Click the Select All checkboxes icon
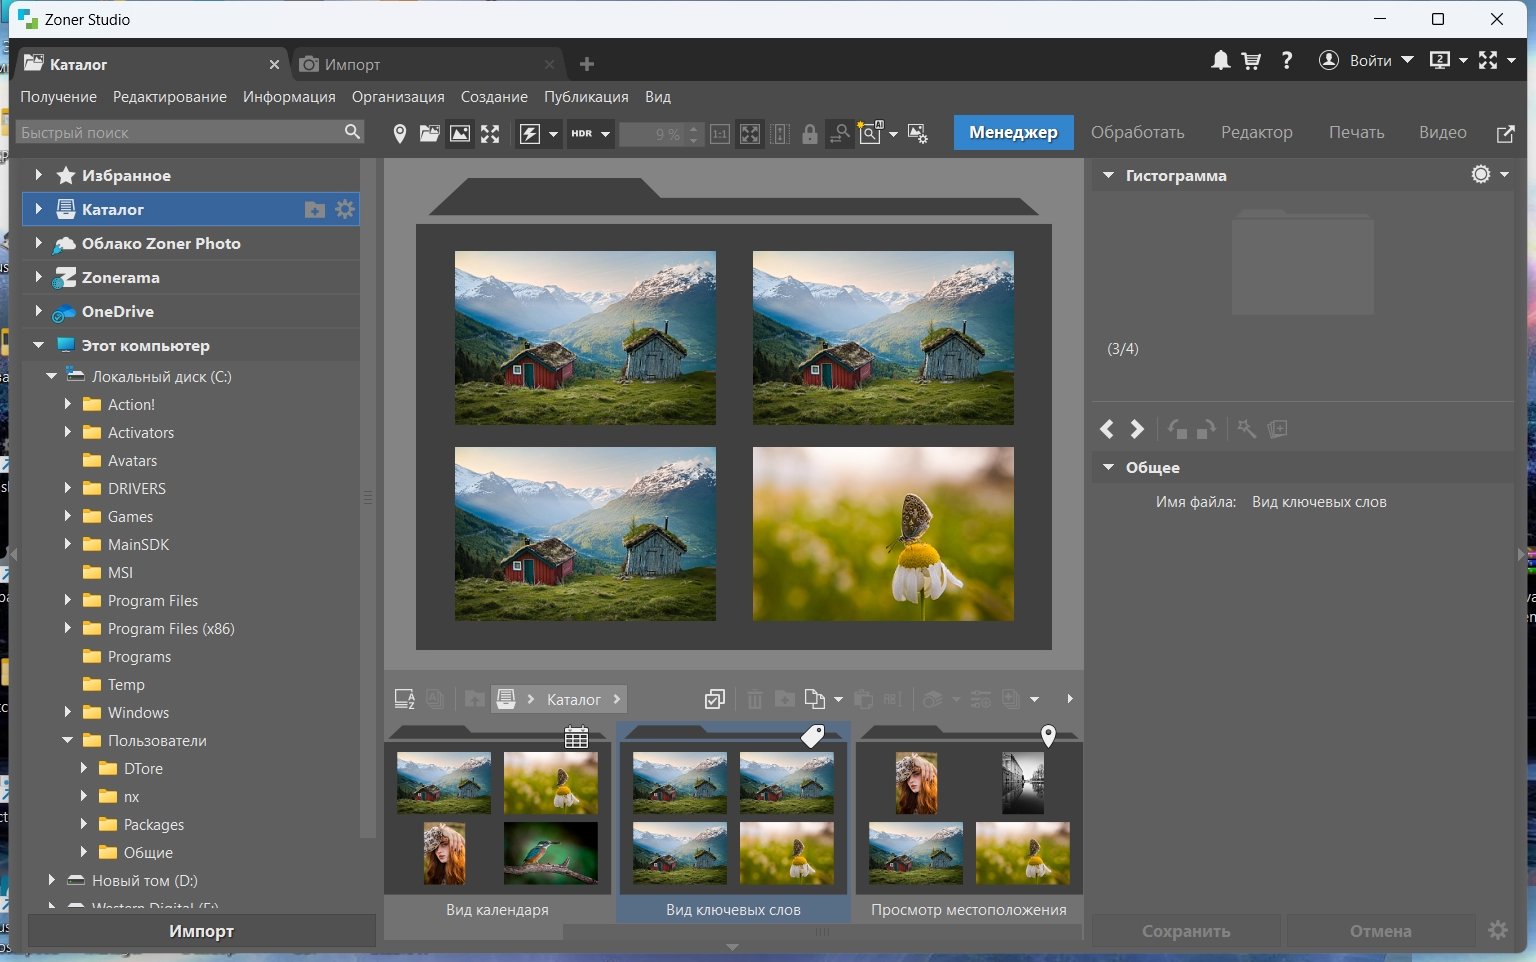This screenshot has height=962, width=1536. pyautogui.click(x=714, y=699)
